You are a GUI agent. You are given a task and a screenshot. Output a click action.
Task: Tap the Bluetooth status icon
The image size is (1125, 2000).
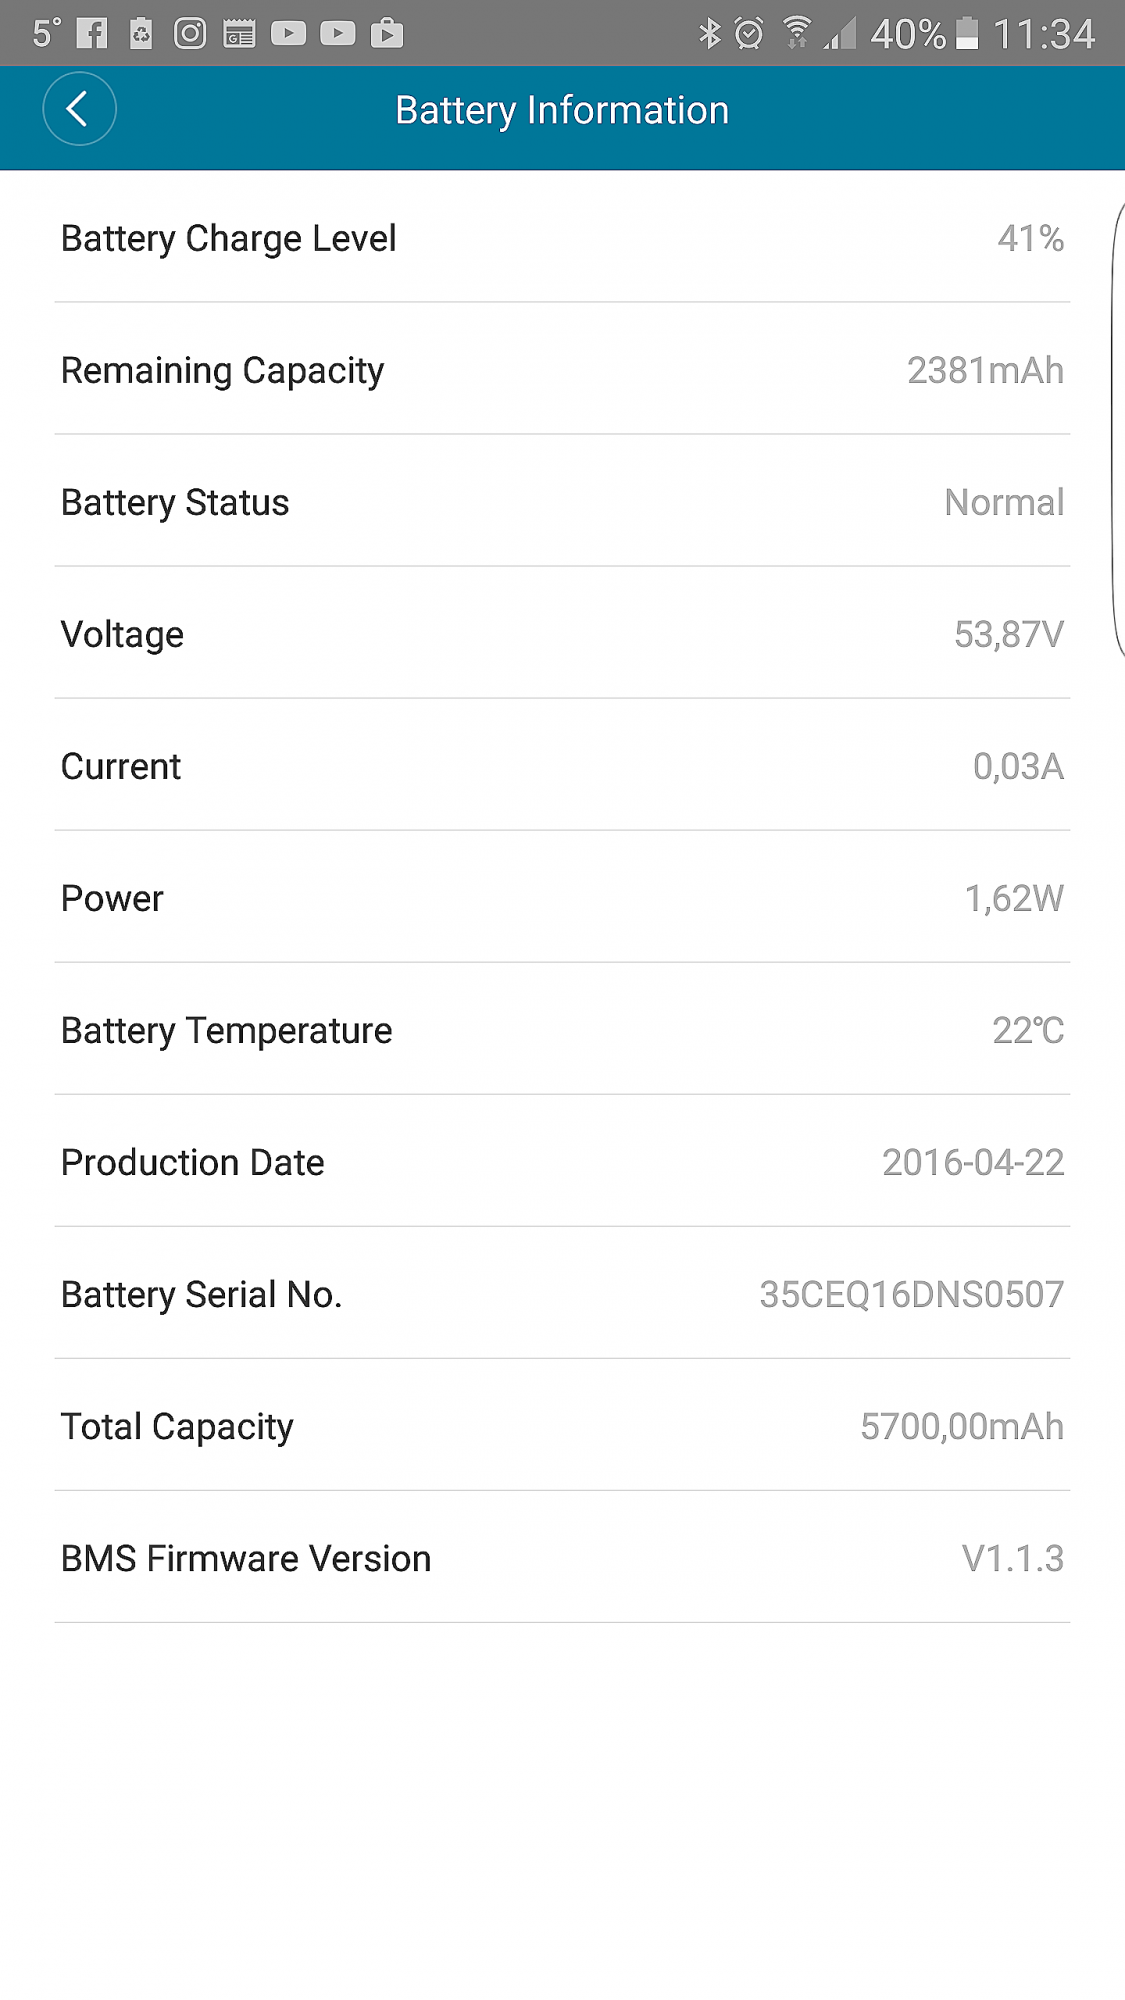[x=709, y=34]
